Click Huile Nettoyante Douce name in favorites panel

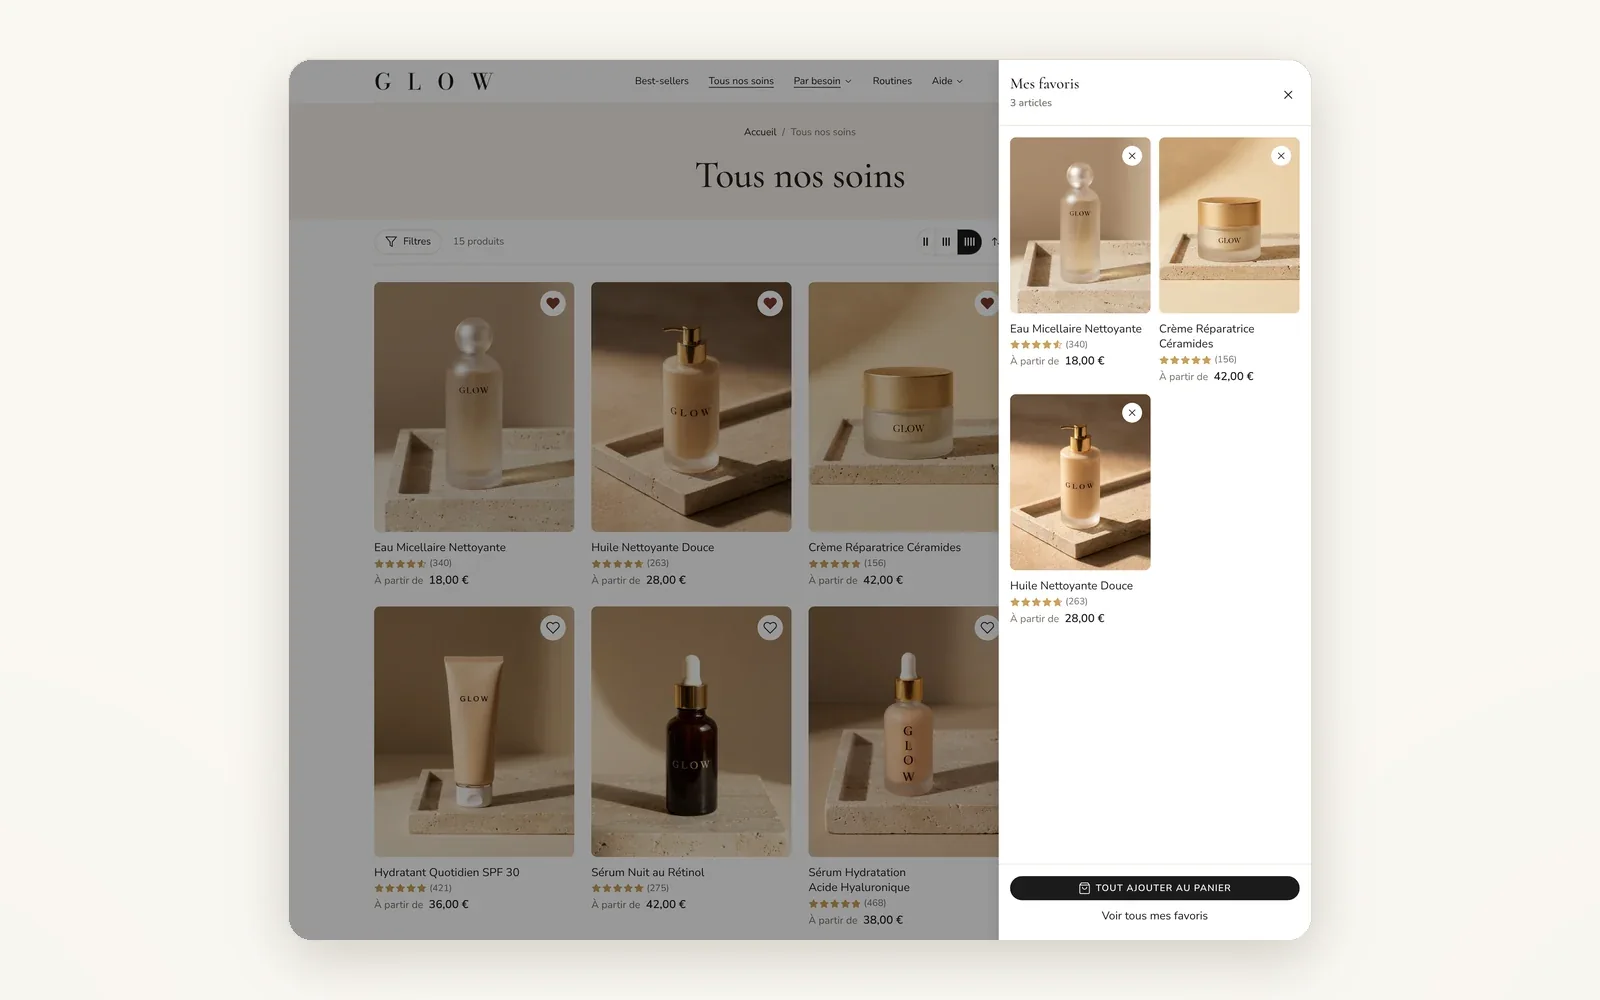click(1071, 586)
